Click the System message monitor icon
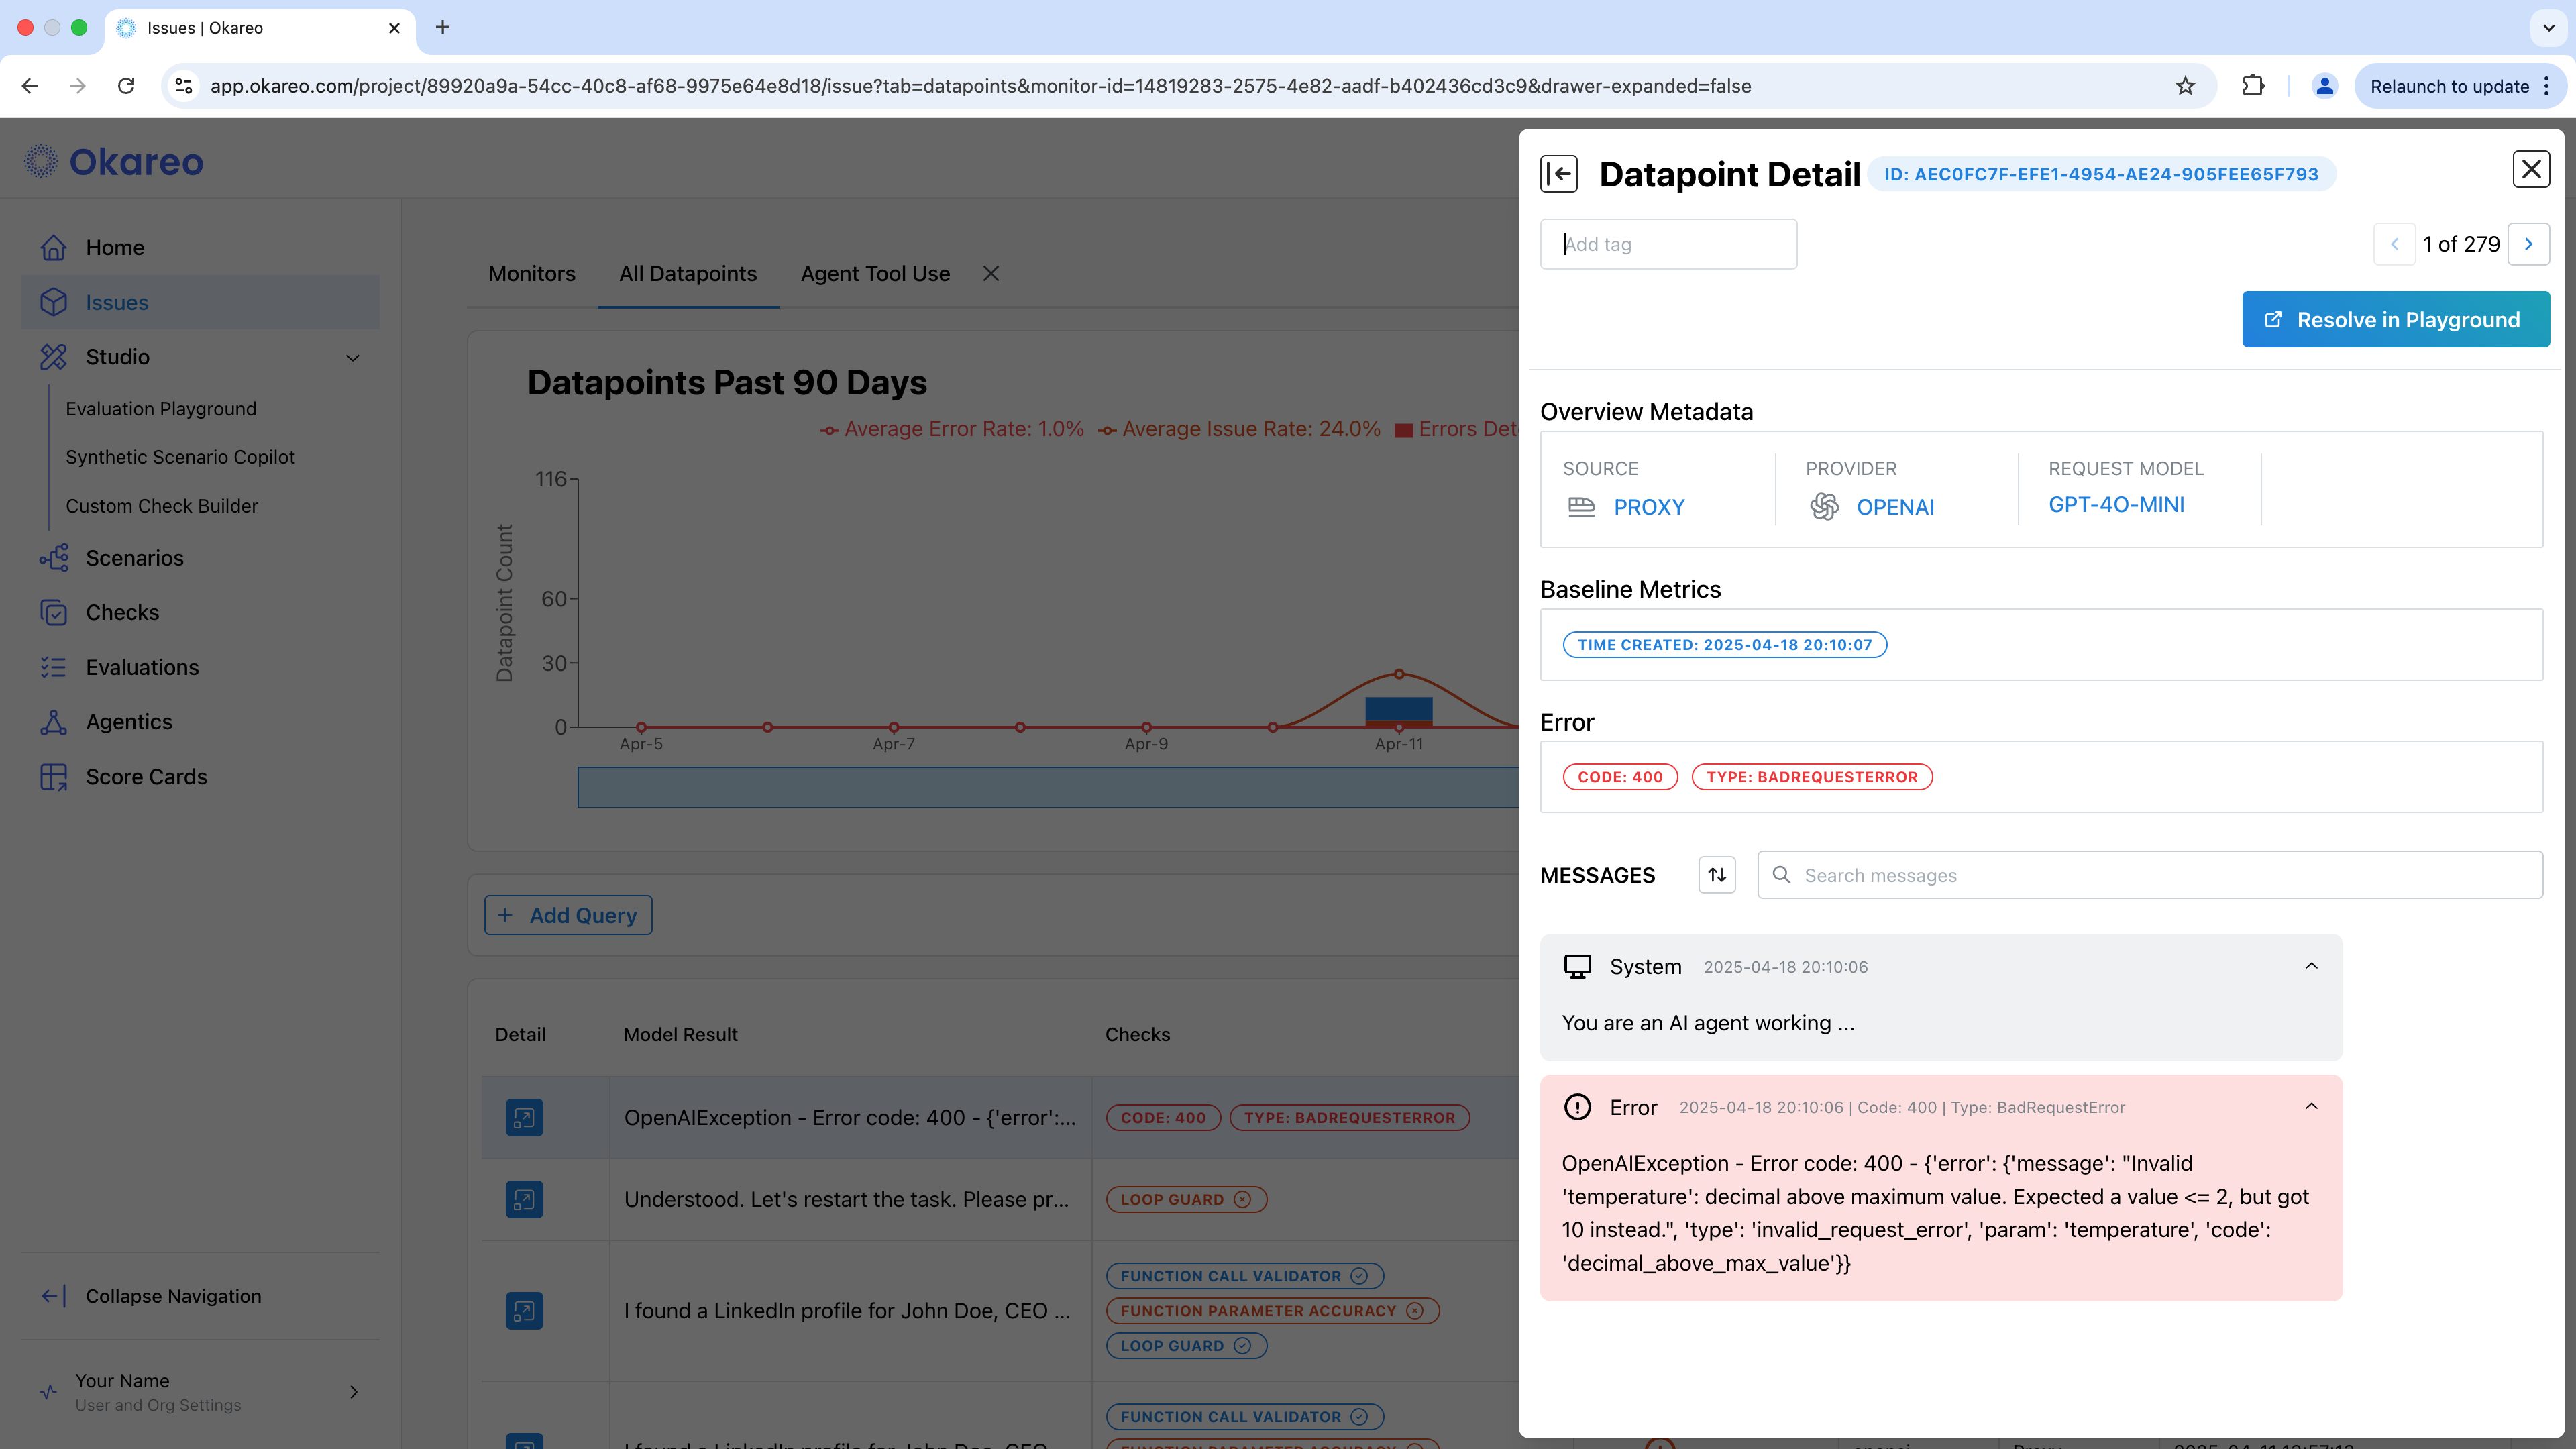 click(1577, 966)
